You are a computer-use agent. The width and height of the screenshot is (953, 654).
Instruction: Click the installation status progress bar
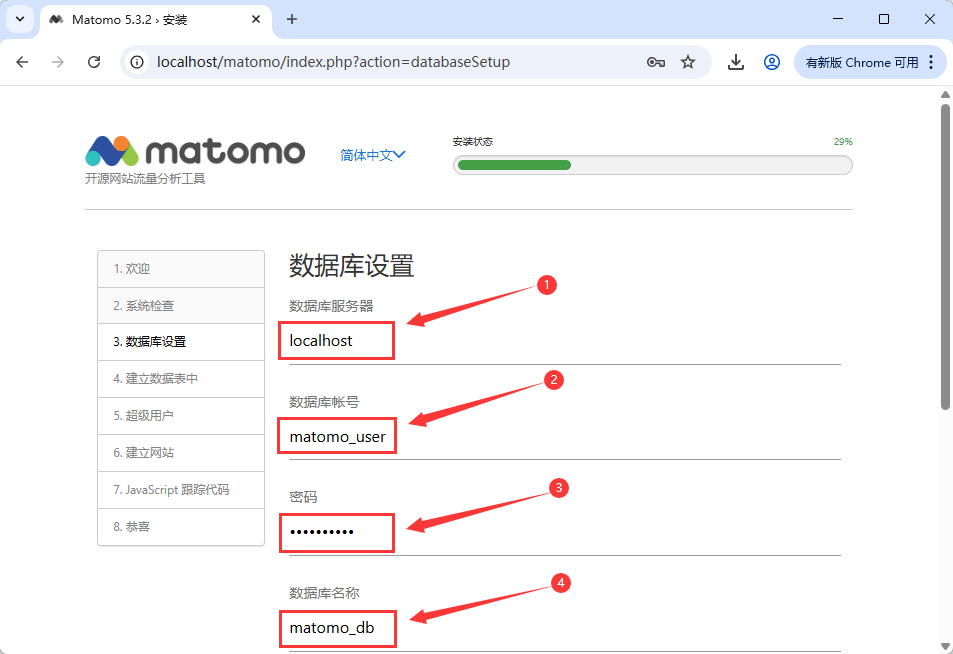(x=652, y=165)
